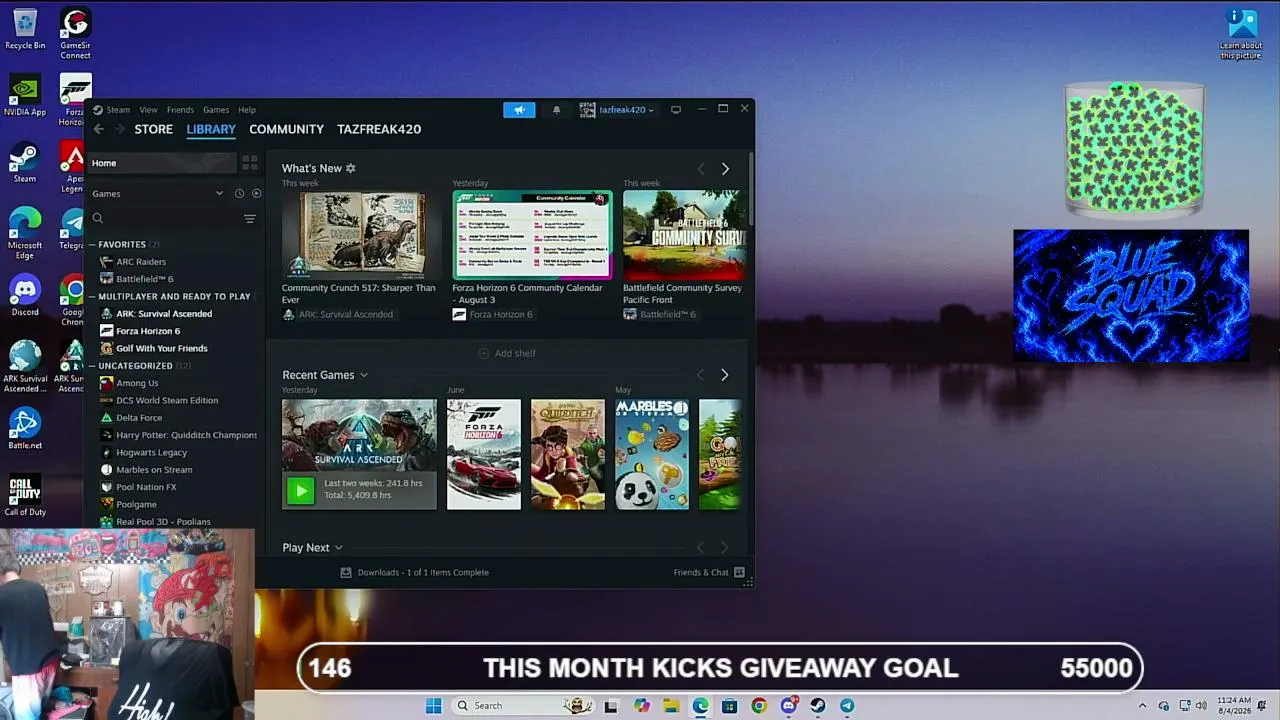Open the View menu
This screenshot has height=720, width=1280.
tap(148, 110)
